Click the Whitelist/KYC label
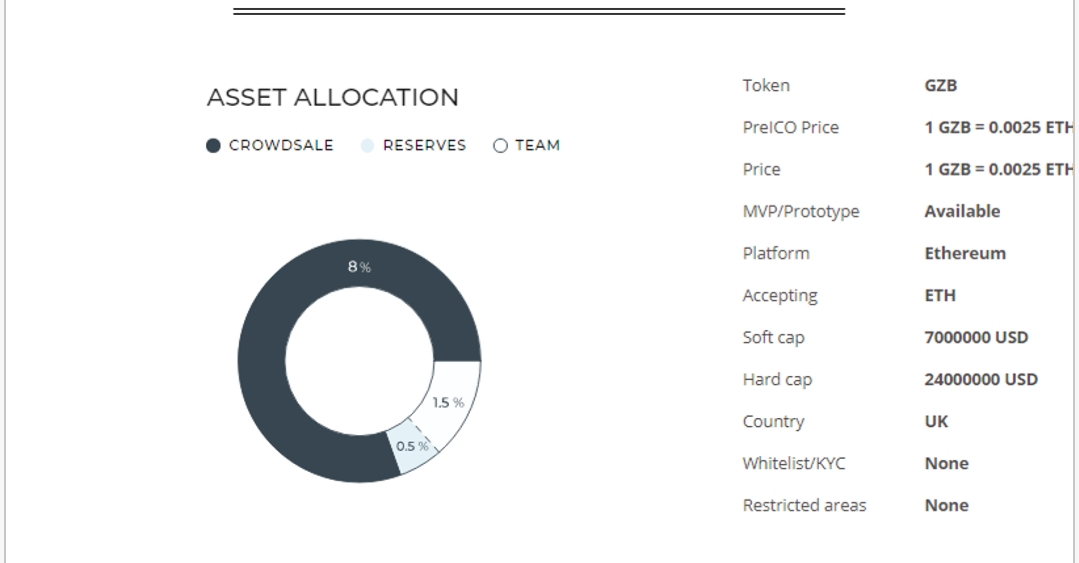This screenshot has height=563, width=1079. [x=793, y=463]
